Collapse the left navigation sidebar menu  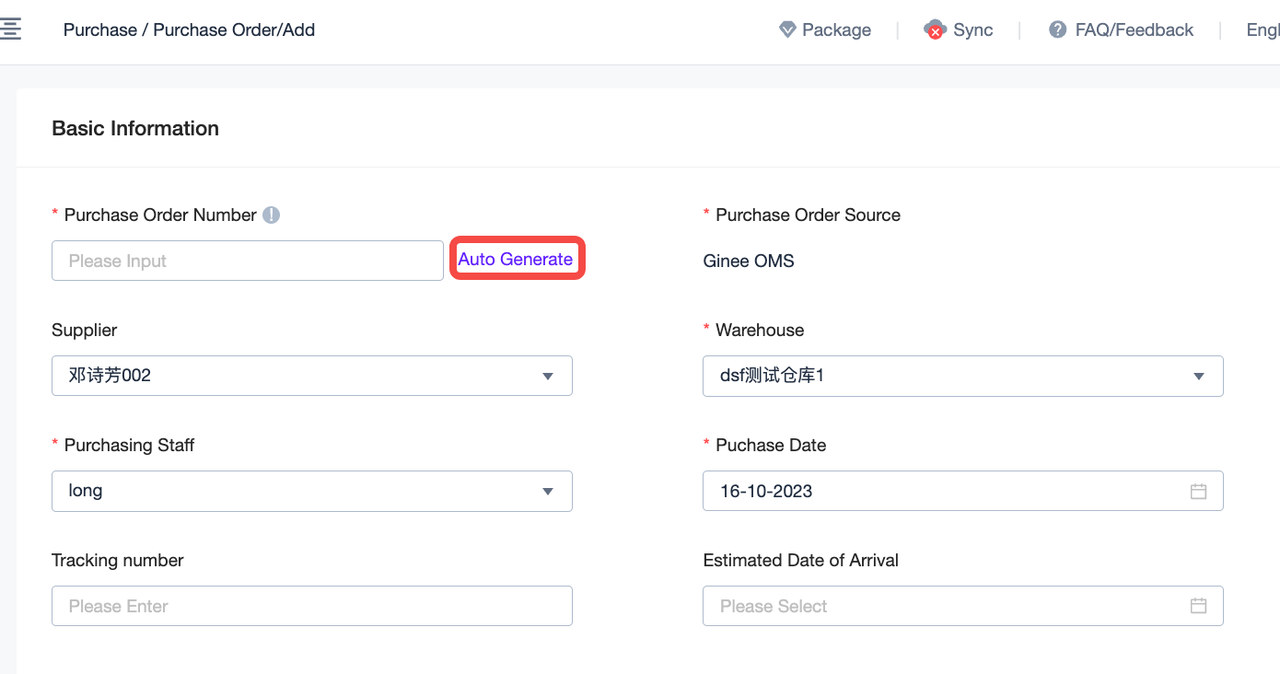coord(12,28)
